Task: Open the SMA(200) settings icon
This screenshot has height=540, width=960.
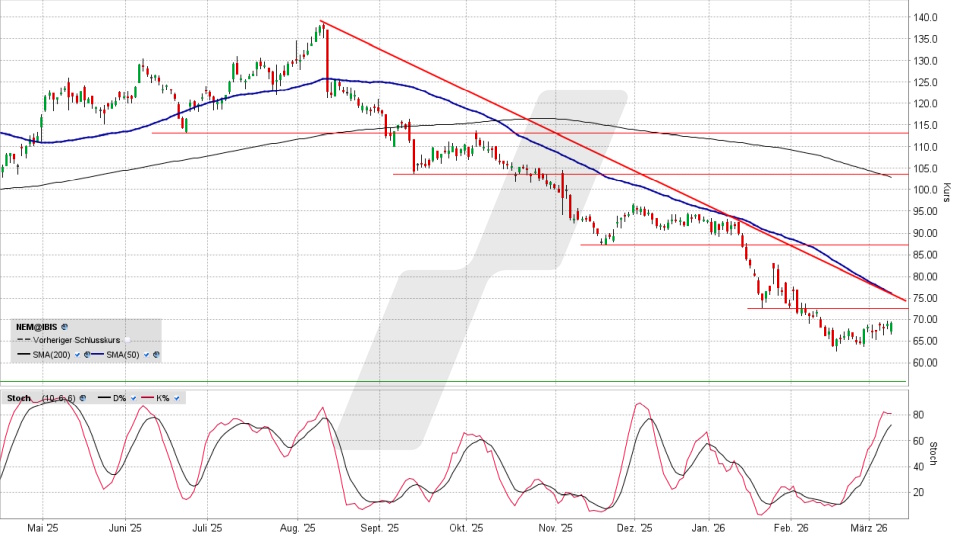Action: (87, 354)
